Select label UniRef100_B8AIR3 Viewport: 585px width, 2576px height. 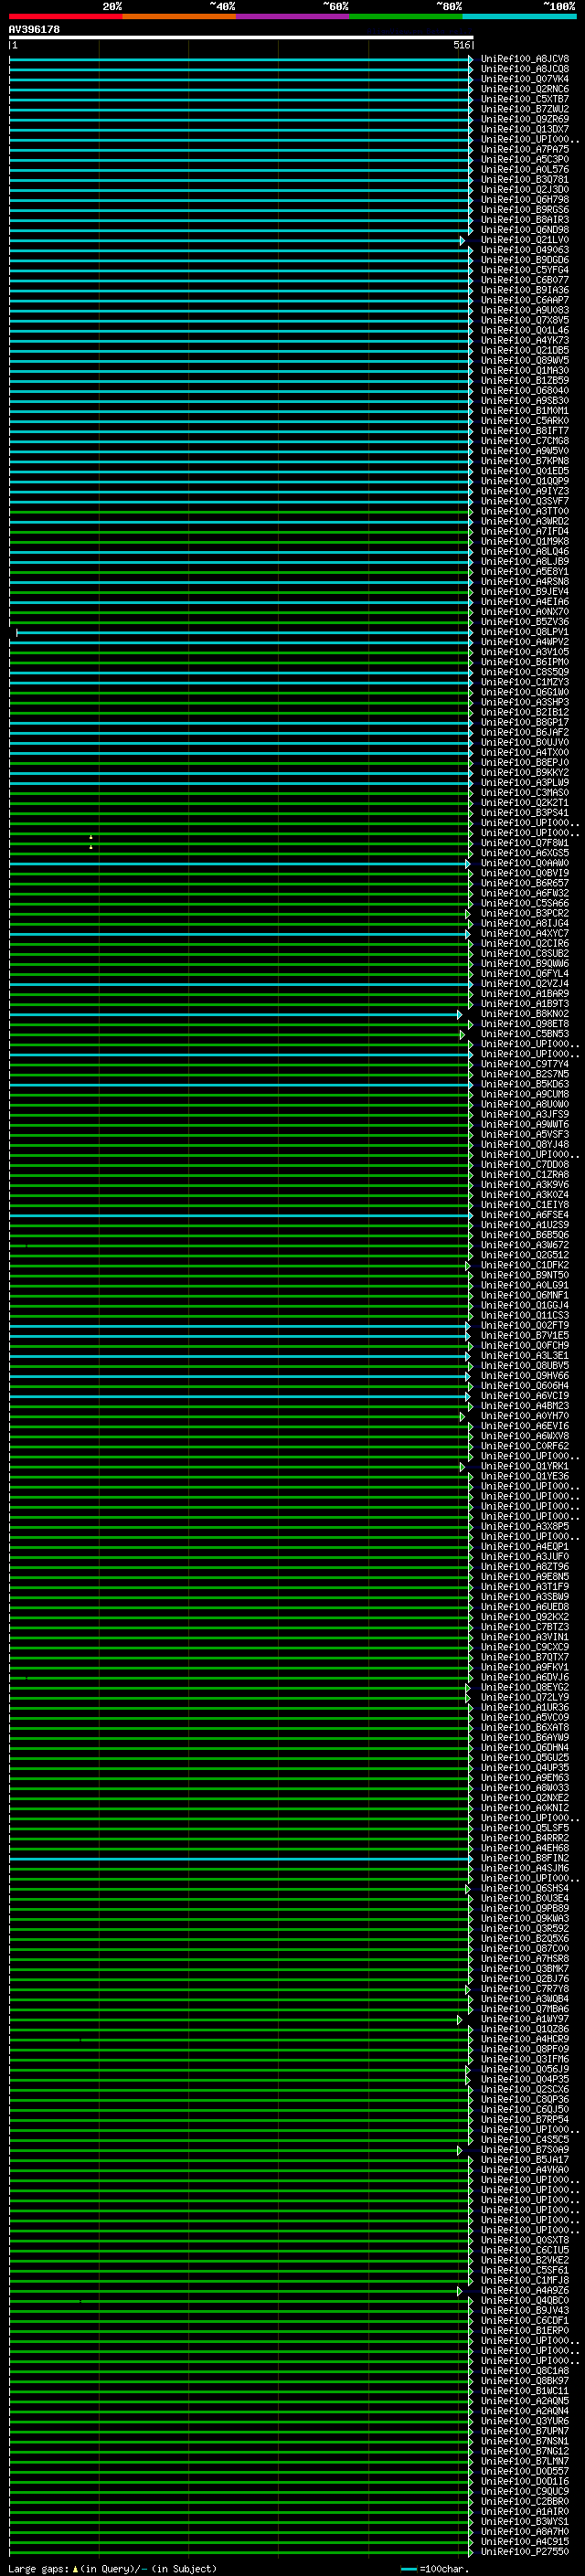point(525,220)
